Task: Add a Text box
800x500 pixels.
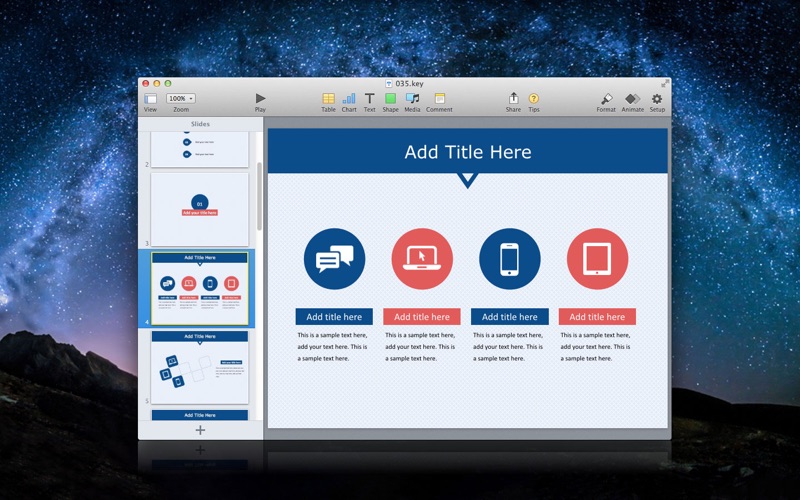Action: click(369, 98)
